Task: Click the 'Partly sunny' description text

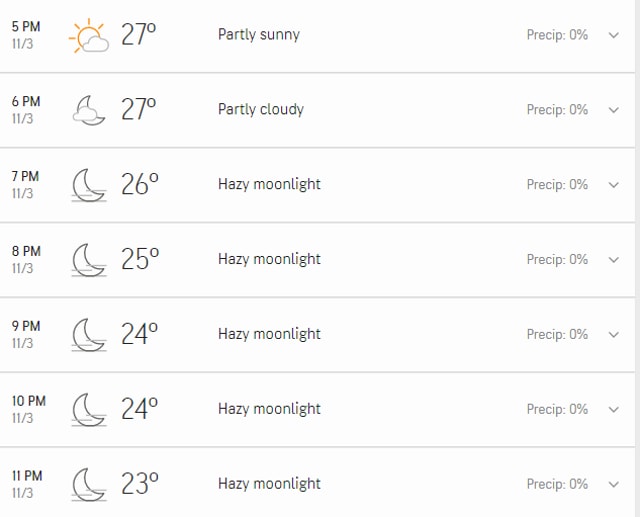Action: pos(259,35)
